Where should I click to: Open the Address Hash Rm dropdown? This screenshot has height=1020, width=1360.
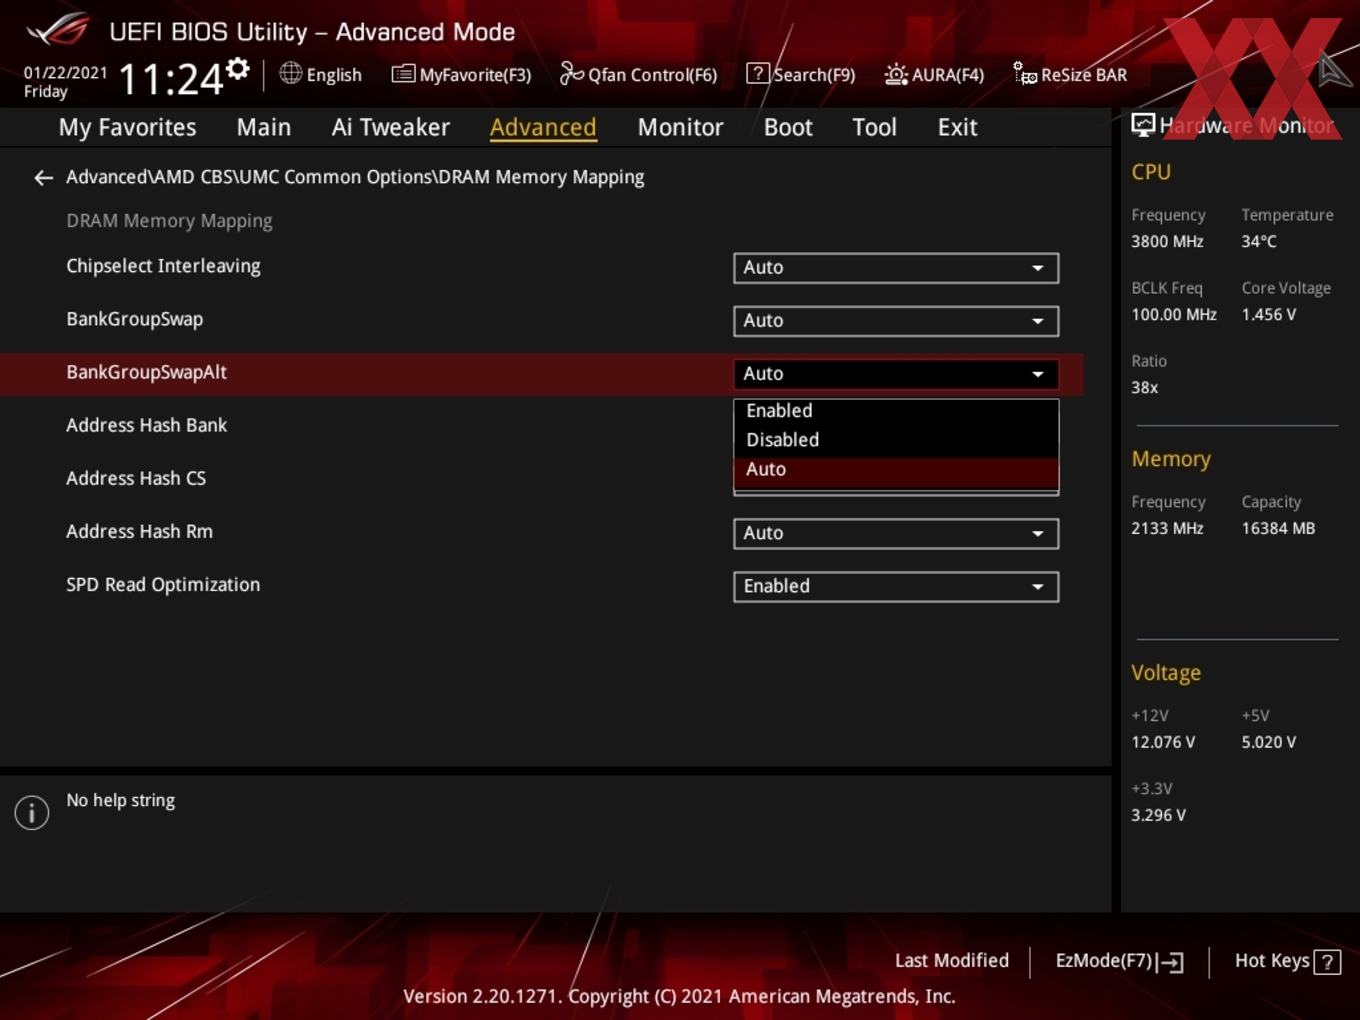(896, 533)
